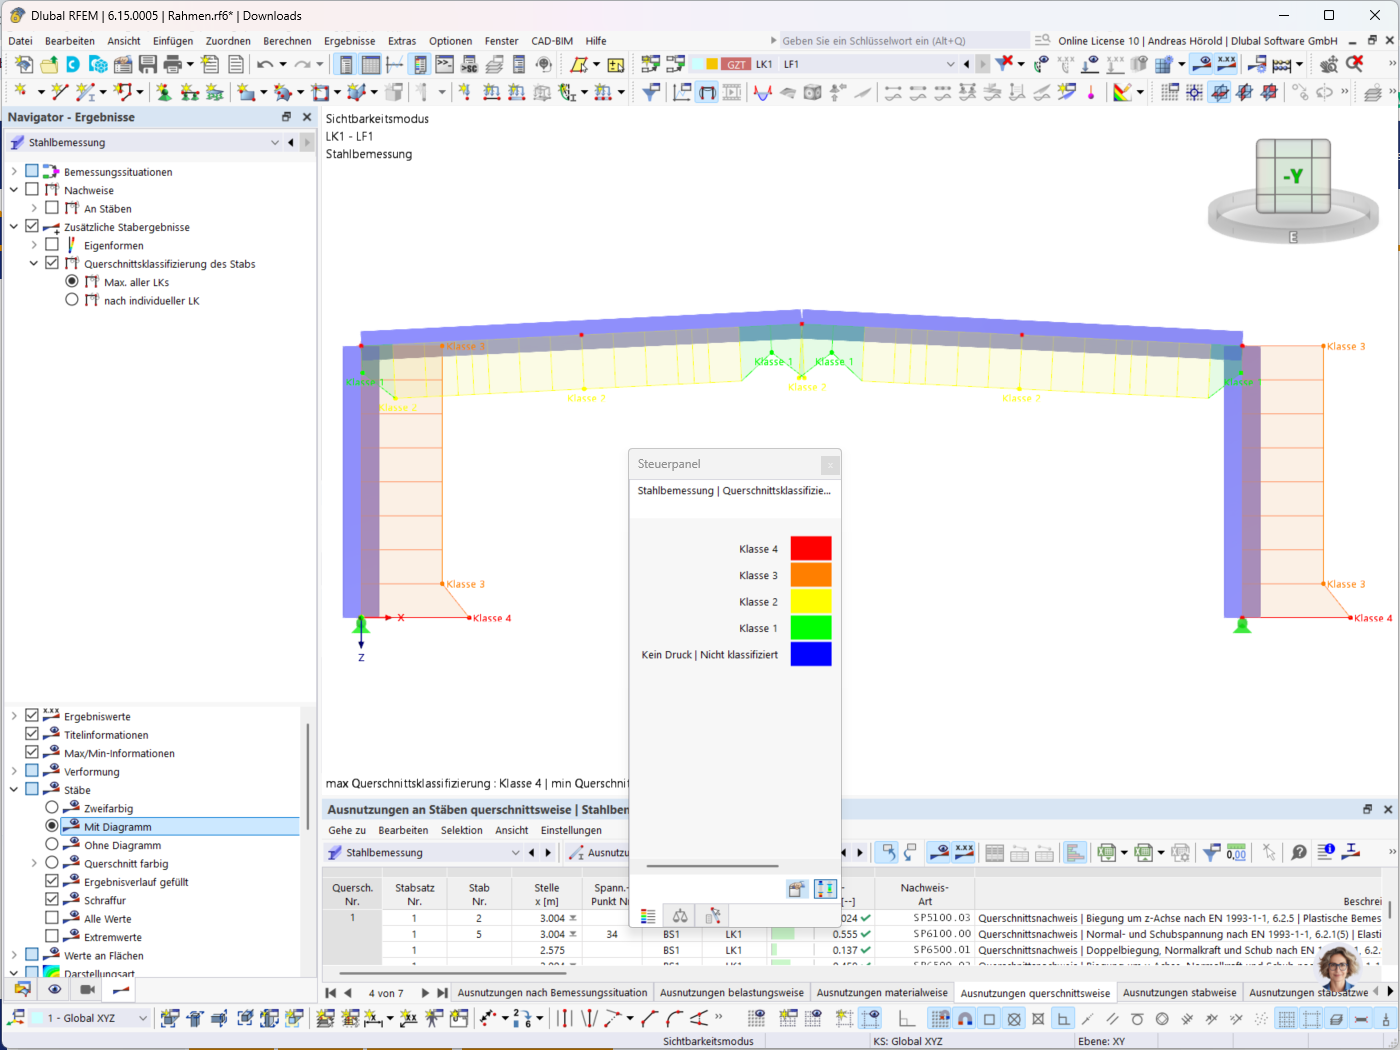The image size is (1400, 1050).
Task: Open the CAD-BIM menu
Action: point(552,41)
